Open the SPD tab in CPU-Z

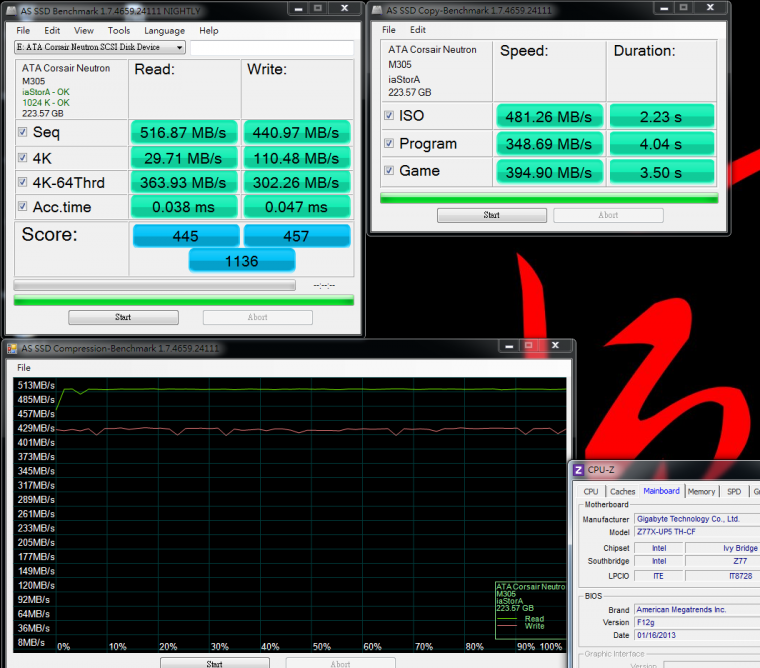(734, 491)
